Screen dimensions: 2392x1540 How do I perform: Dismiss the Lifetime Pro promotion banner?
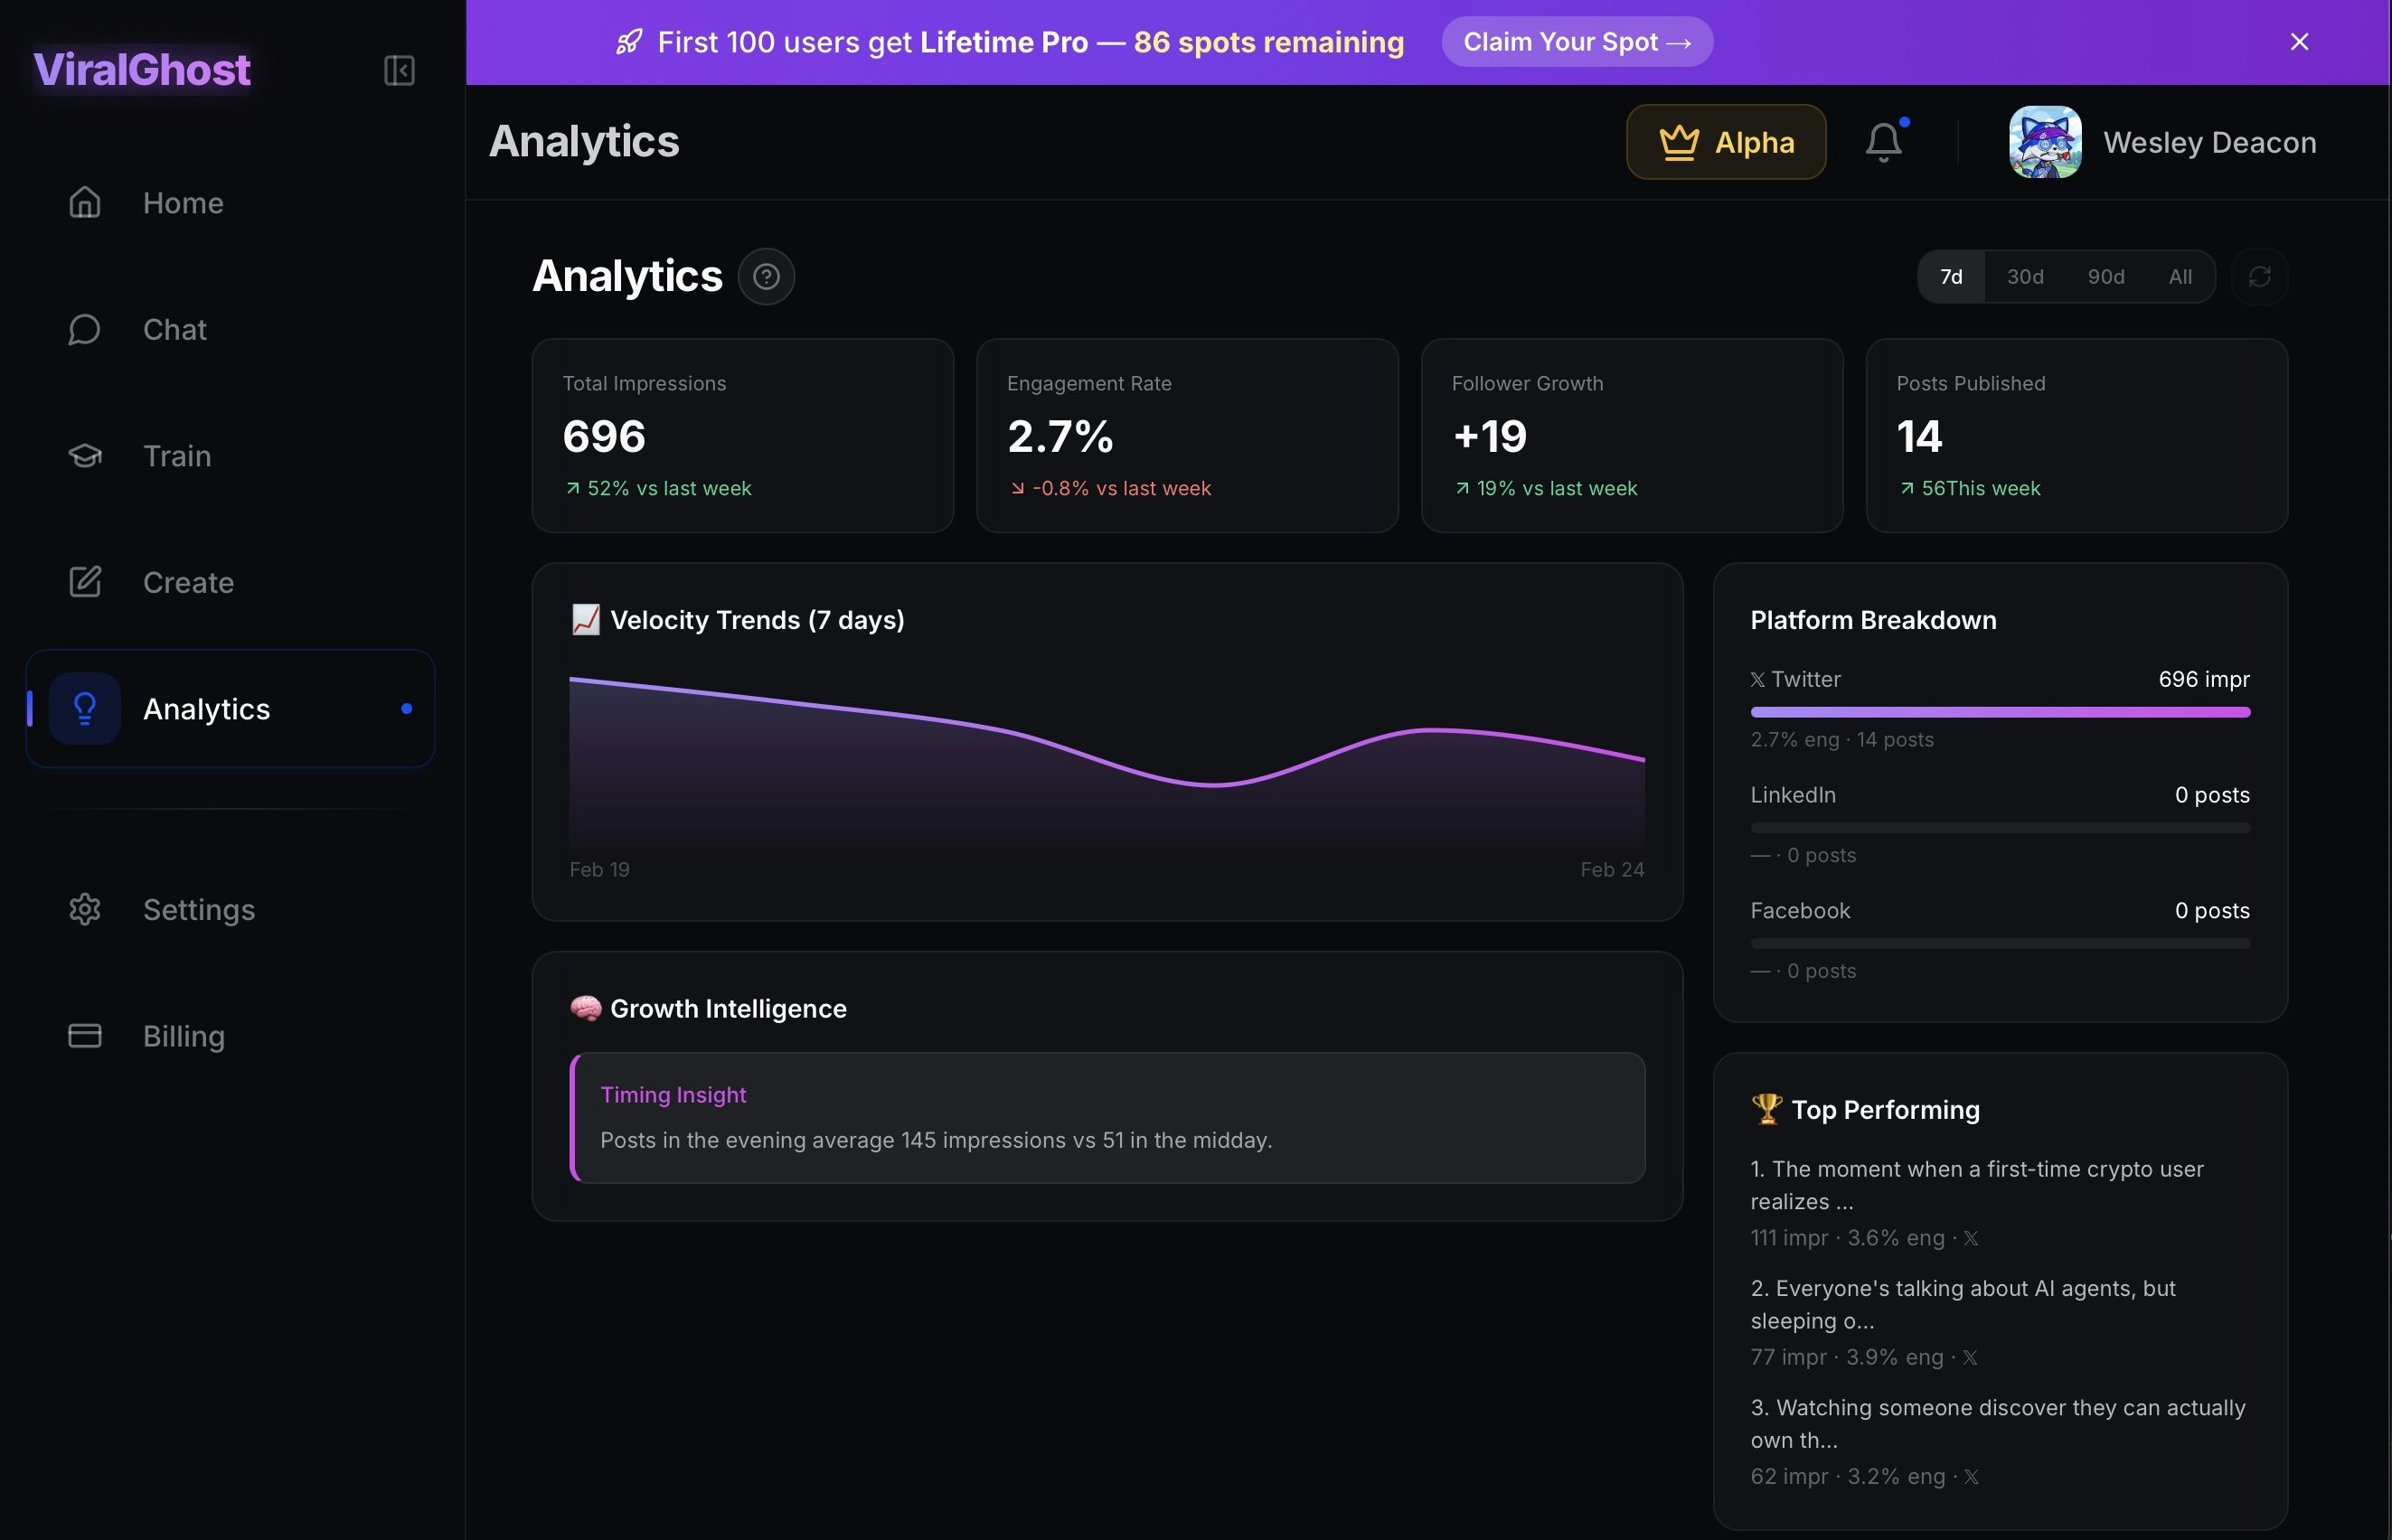(x=2299, y=41)
